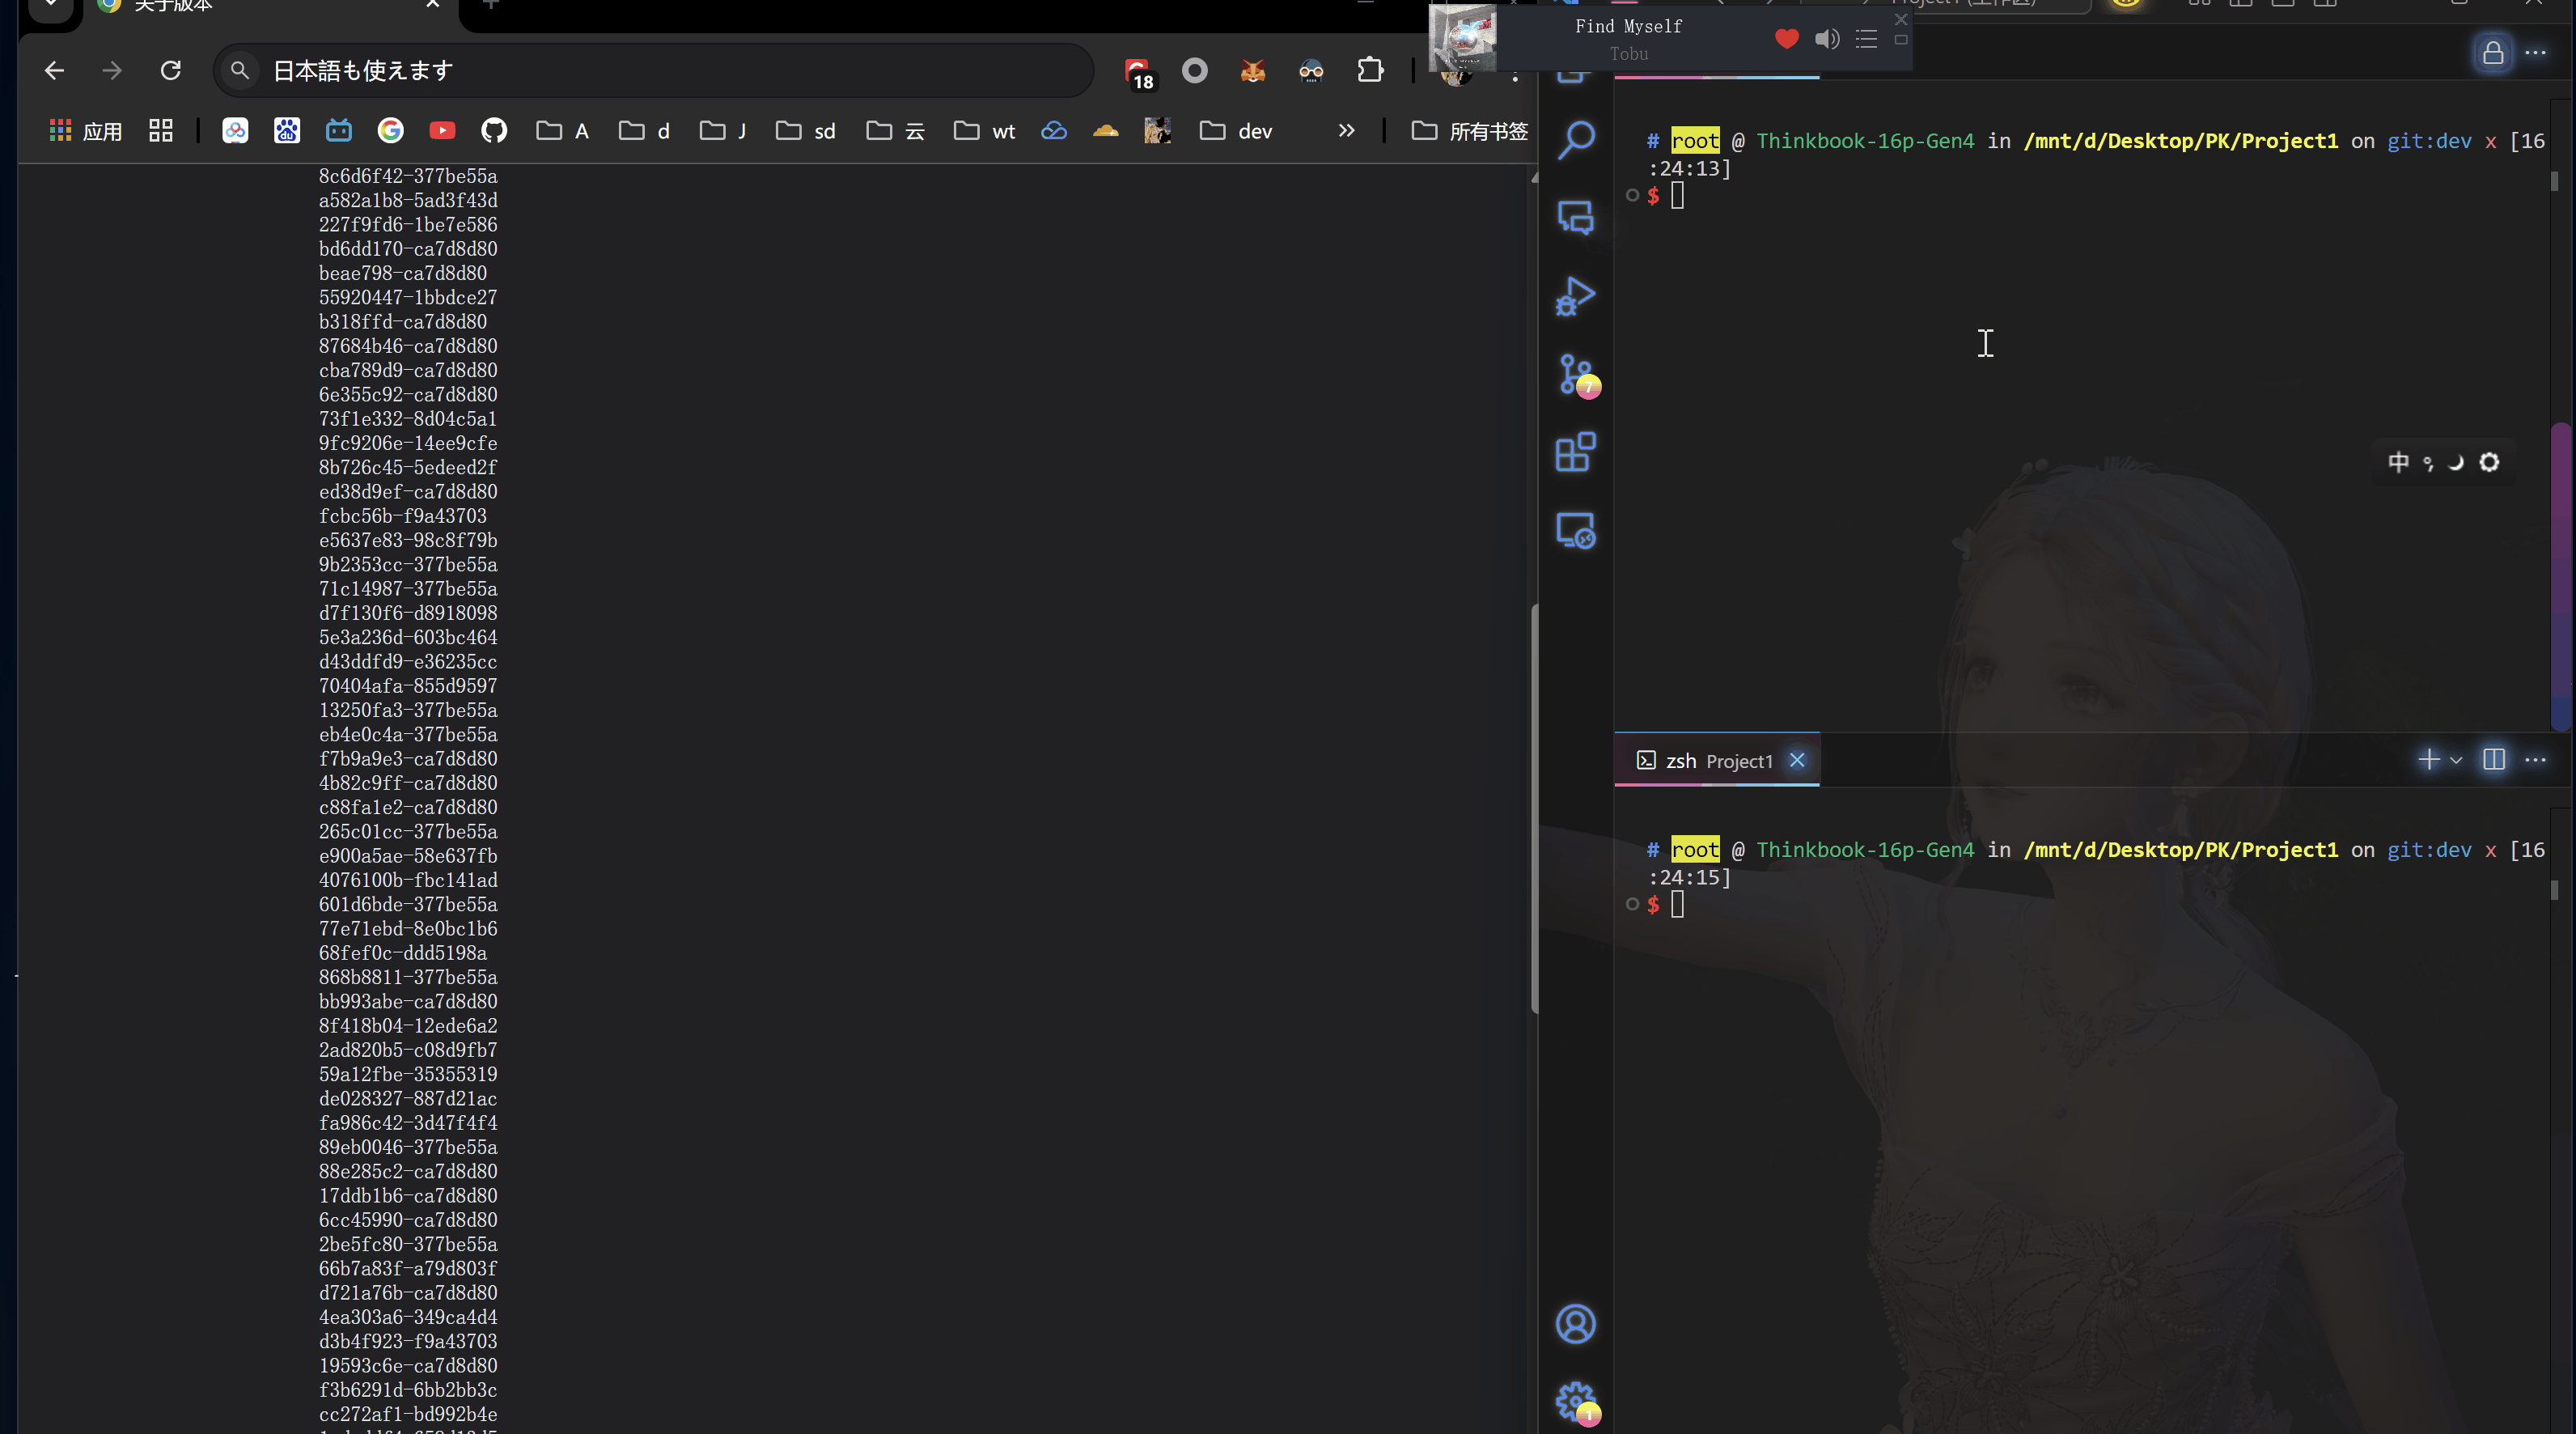Open the Baidu paw bookmark
2576x1434 pixels.
coord(287,131)
